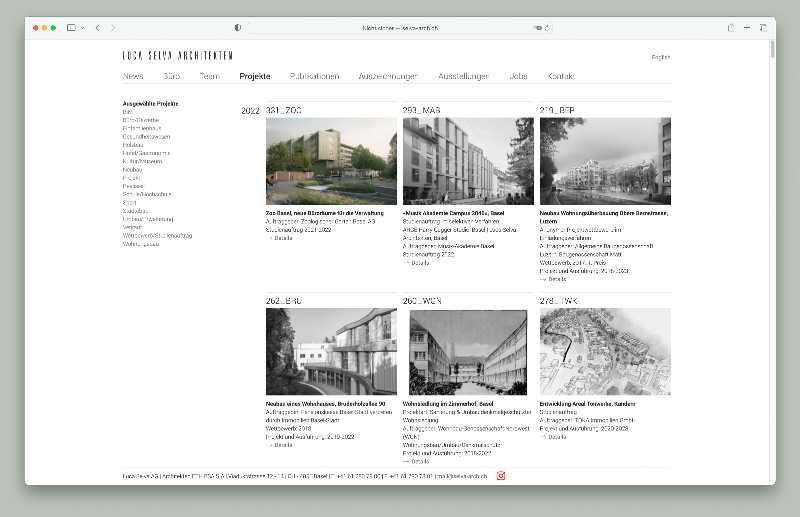Go to the Auszeichnungen page

388,76
